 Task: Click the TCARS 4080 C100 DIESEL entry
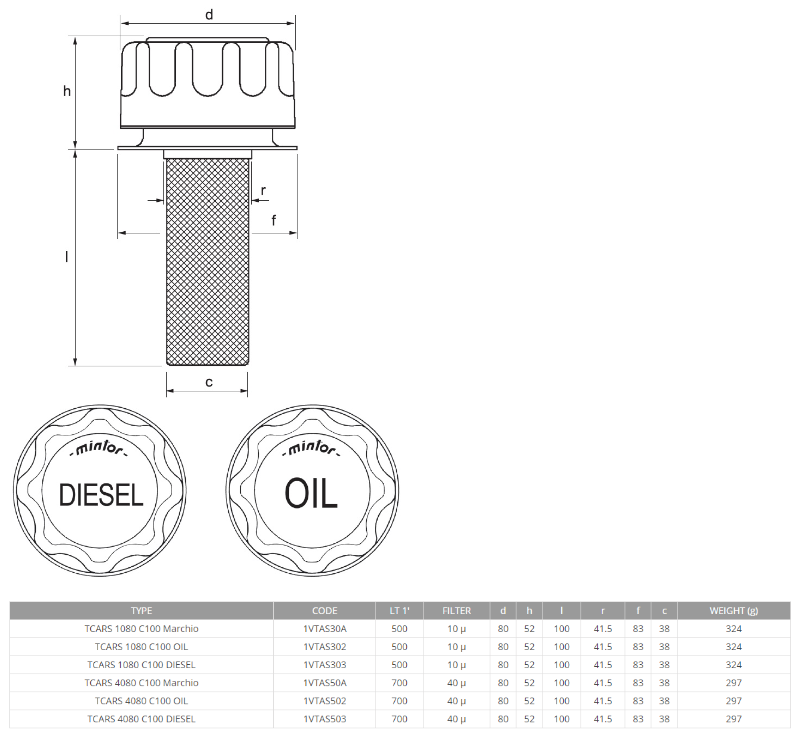click(x=142, y=718)
